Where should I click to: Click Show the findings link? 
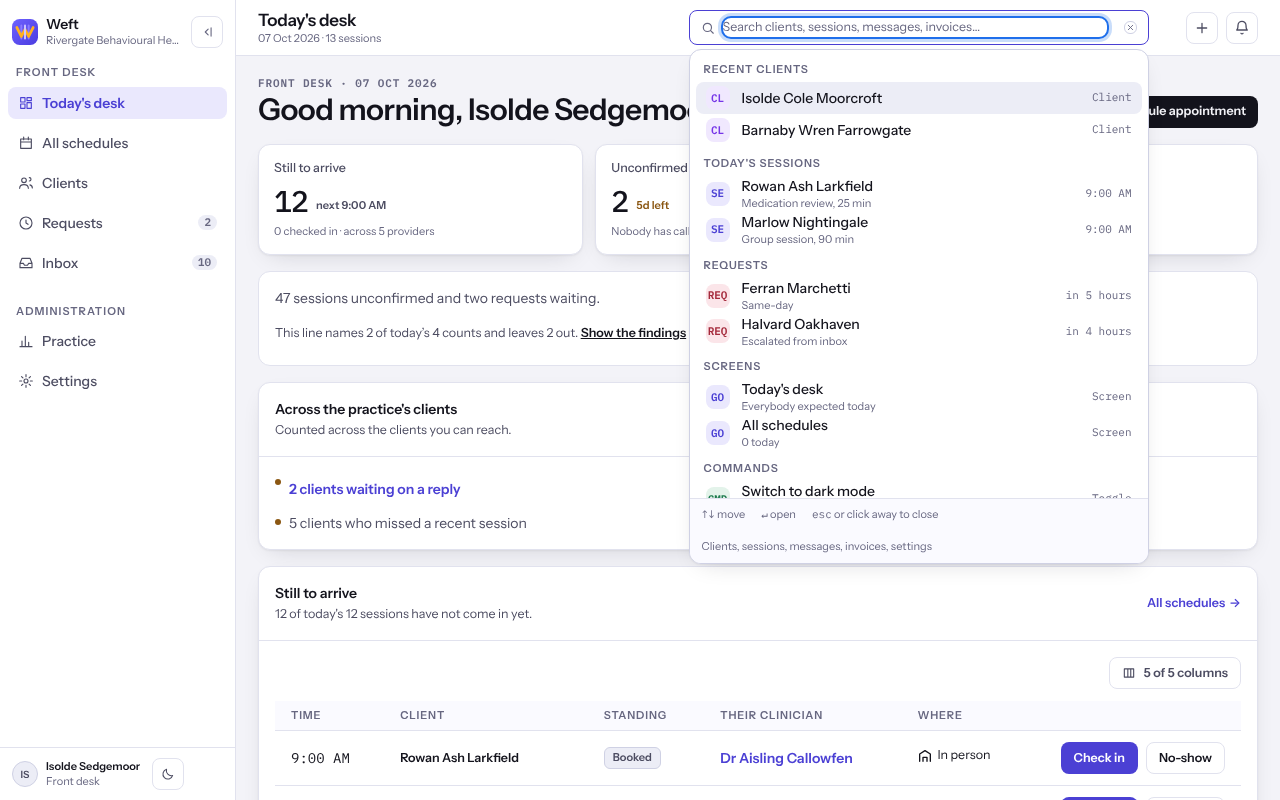point(633,333)
